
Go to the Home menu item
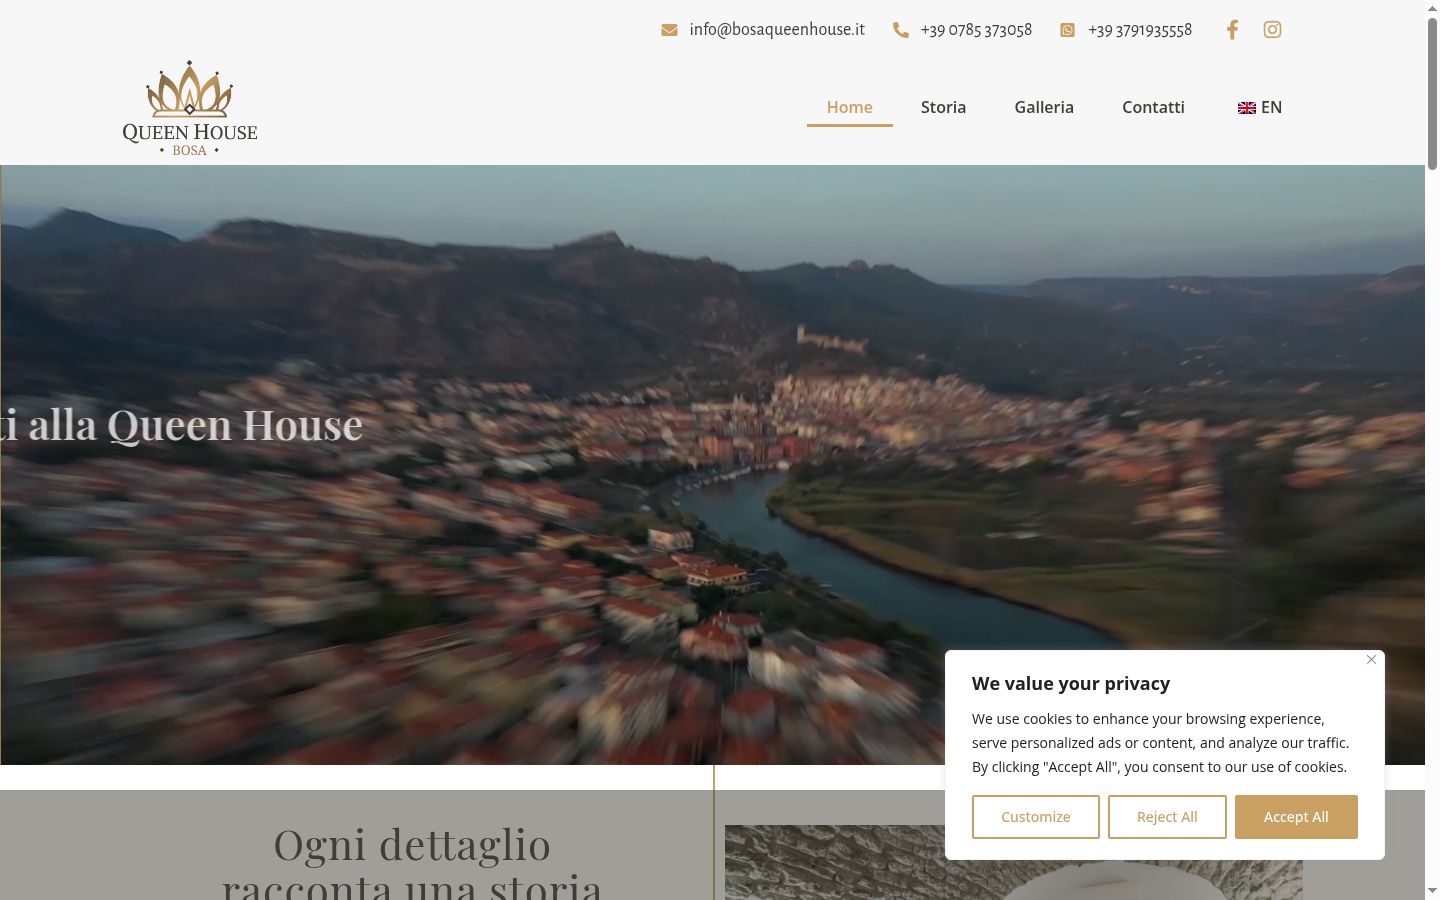coord(849,107)
